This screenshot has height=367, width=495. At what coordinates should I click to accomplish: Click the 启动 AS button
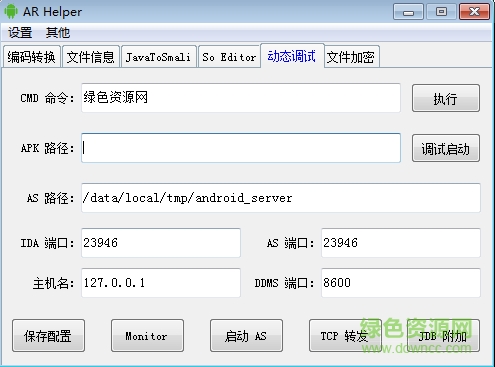[x=246, y=336]
